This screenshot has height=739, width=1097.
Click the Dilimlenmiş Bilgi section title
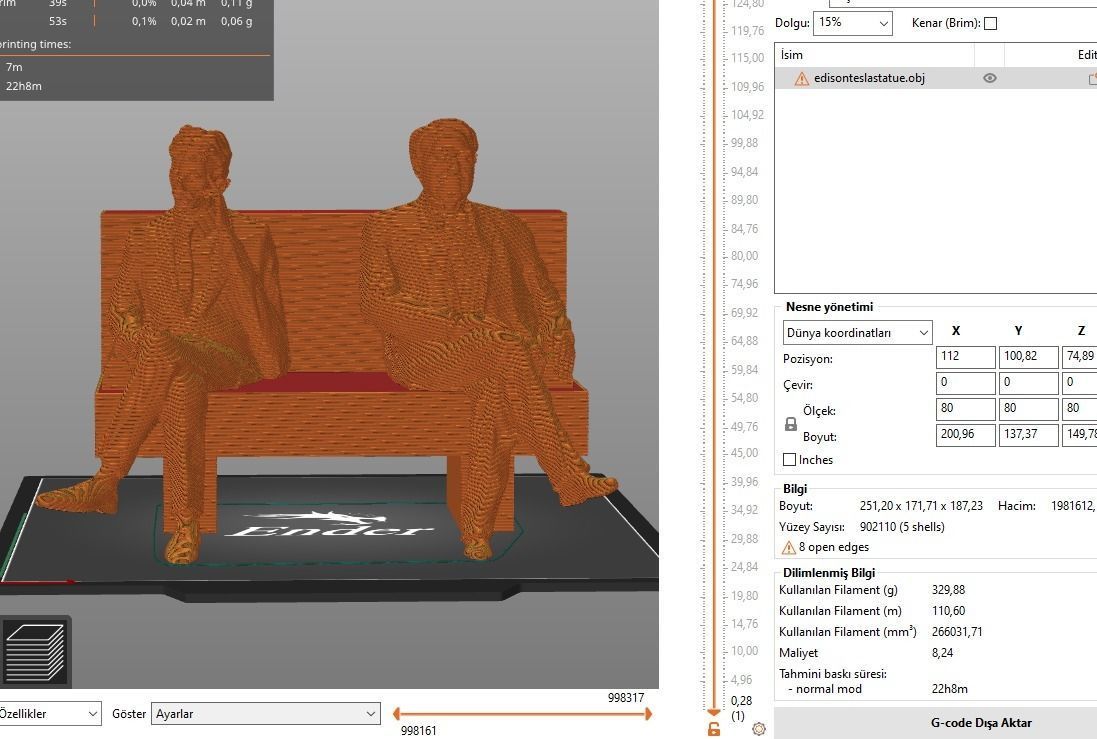point(828,573)
